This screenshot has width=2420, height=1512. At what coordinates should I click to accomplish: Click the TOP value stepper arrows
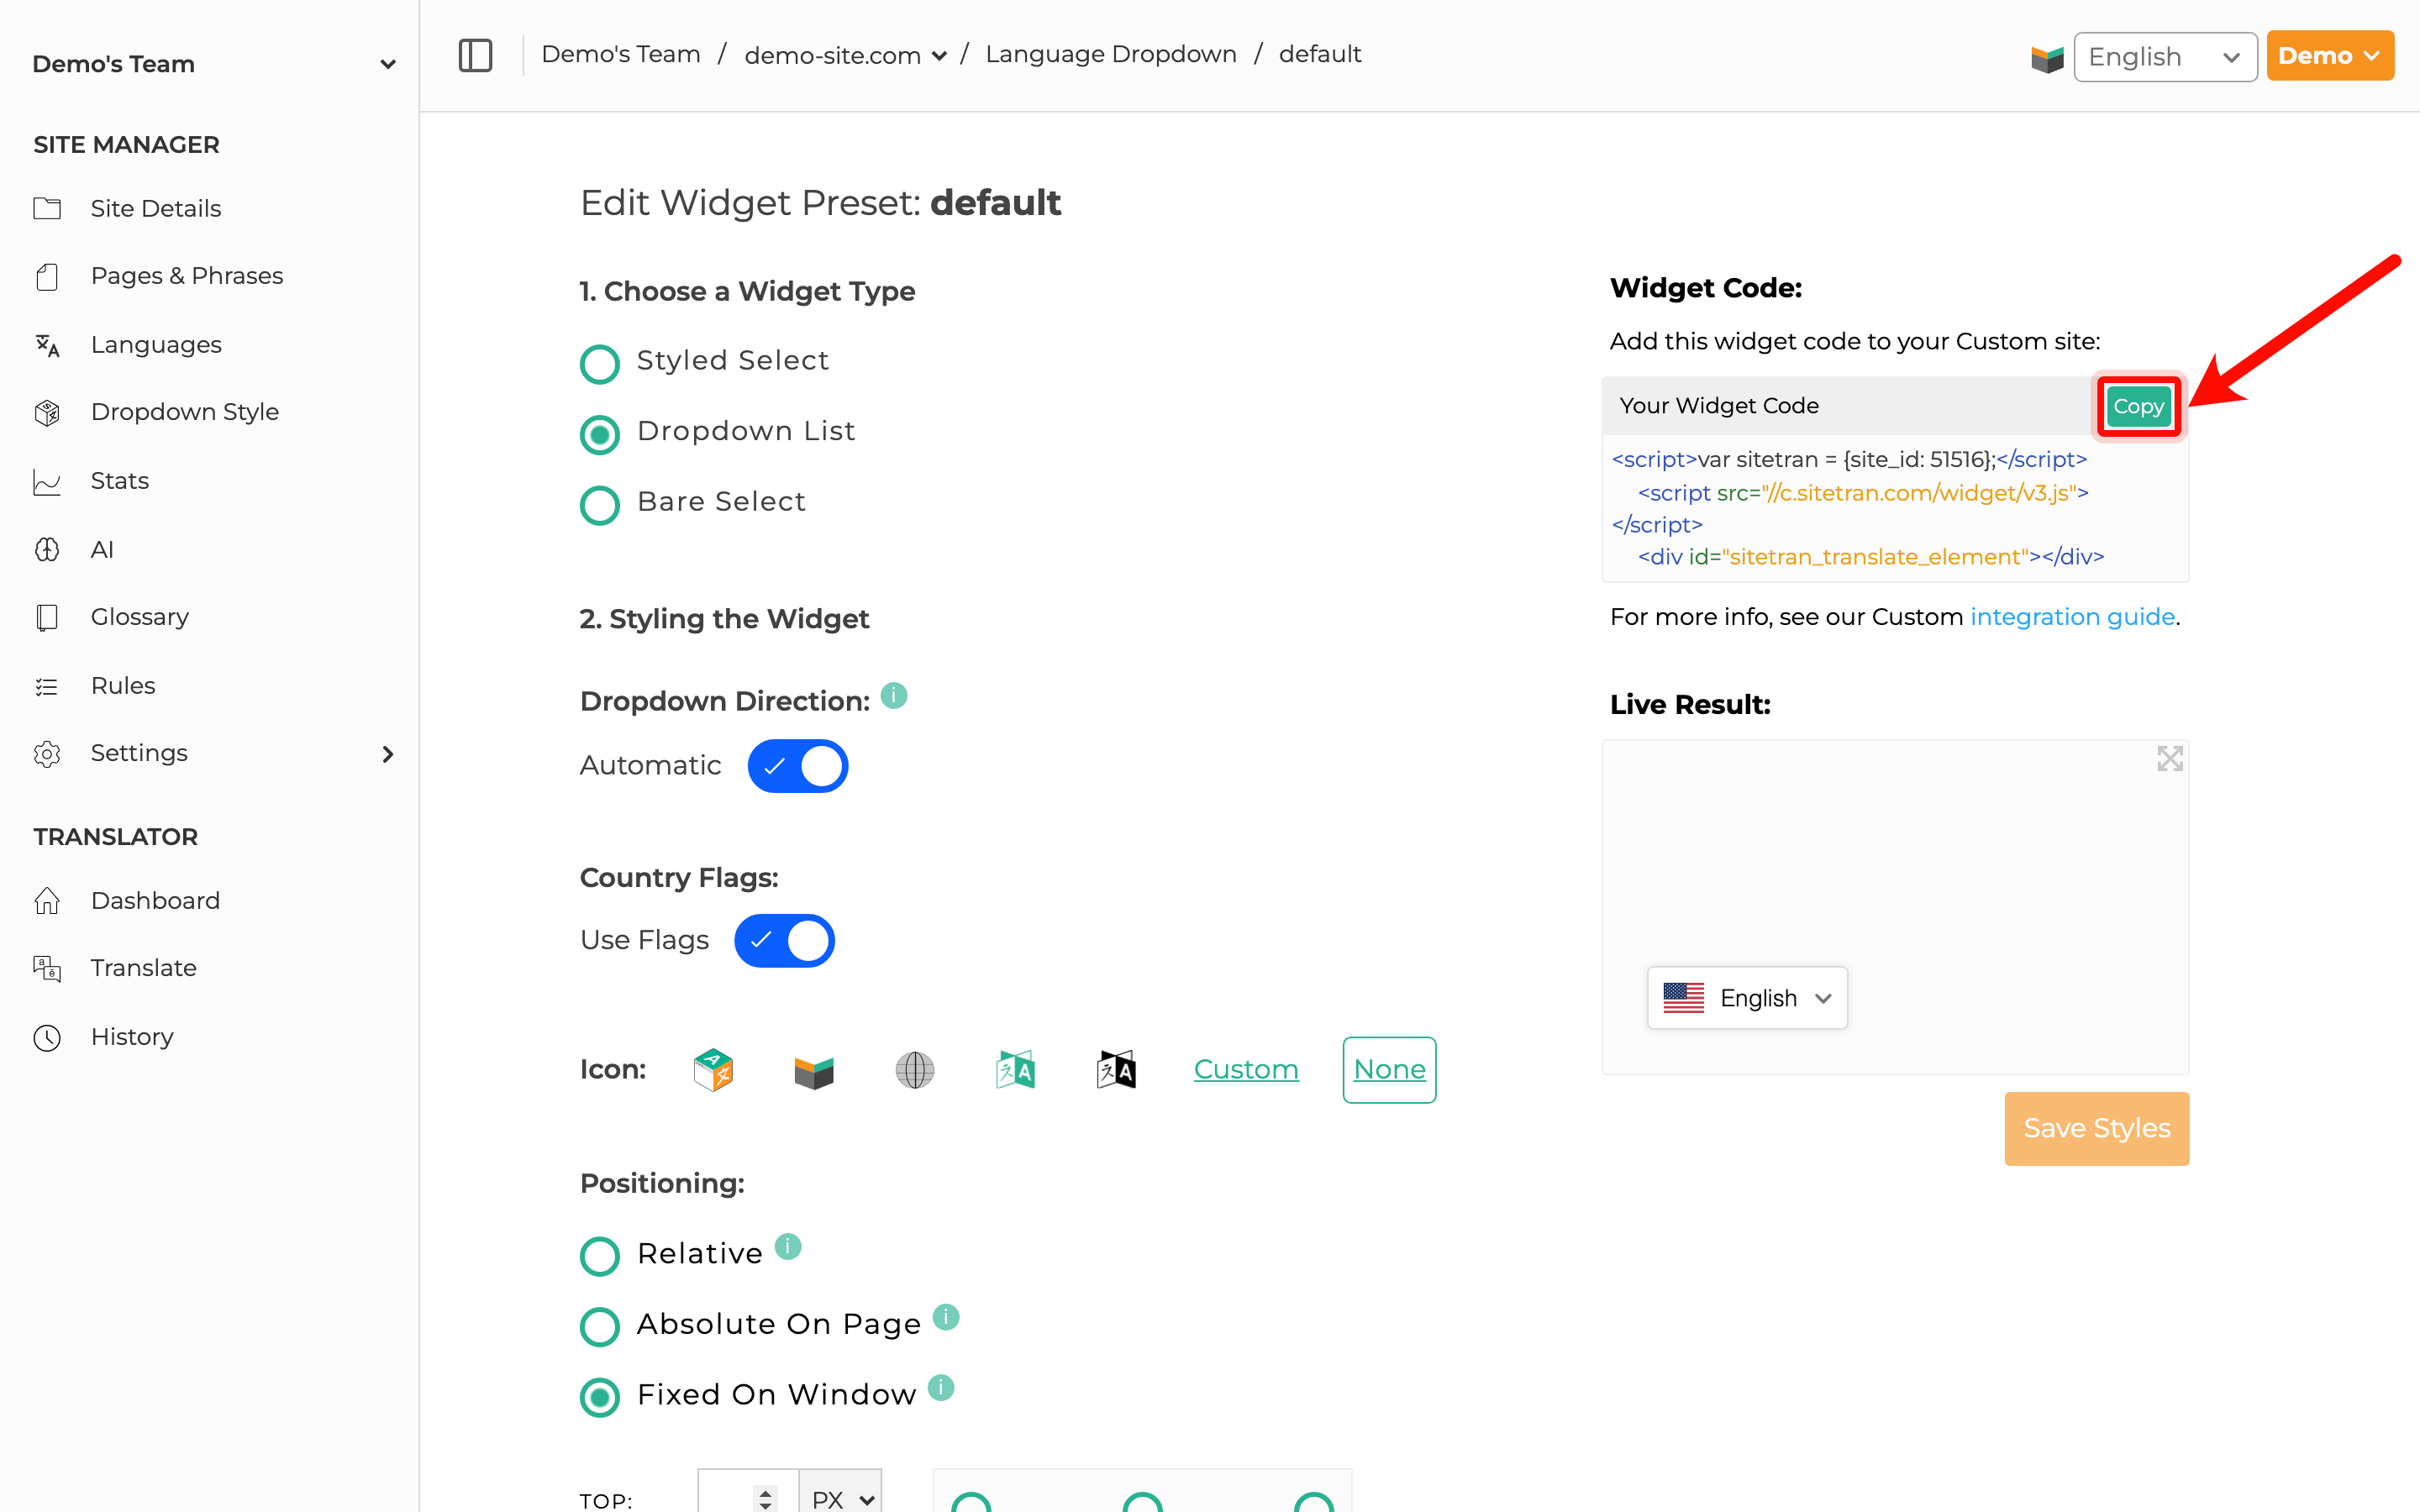click(x=766, y=1499)
